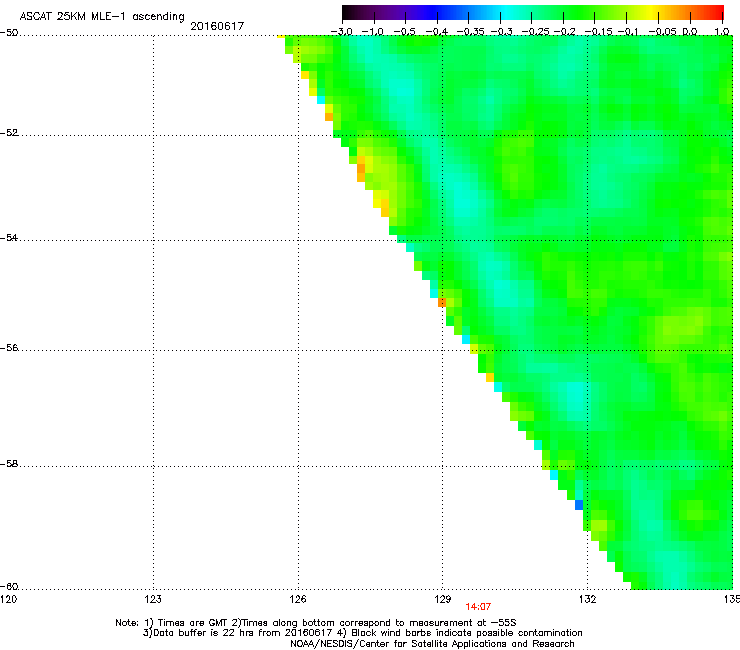Click the 120 longitude axis label
The width and height of the screenshot is (740, 650).
coord(8,599)
